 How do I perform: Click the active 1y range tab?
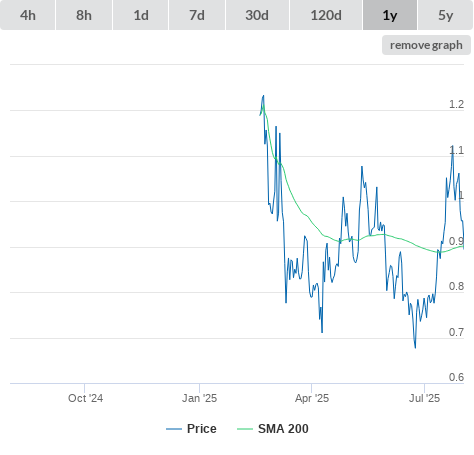coord(390,15)
